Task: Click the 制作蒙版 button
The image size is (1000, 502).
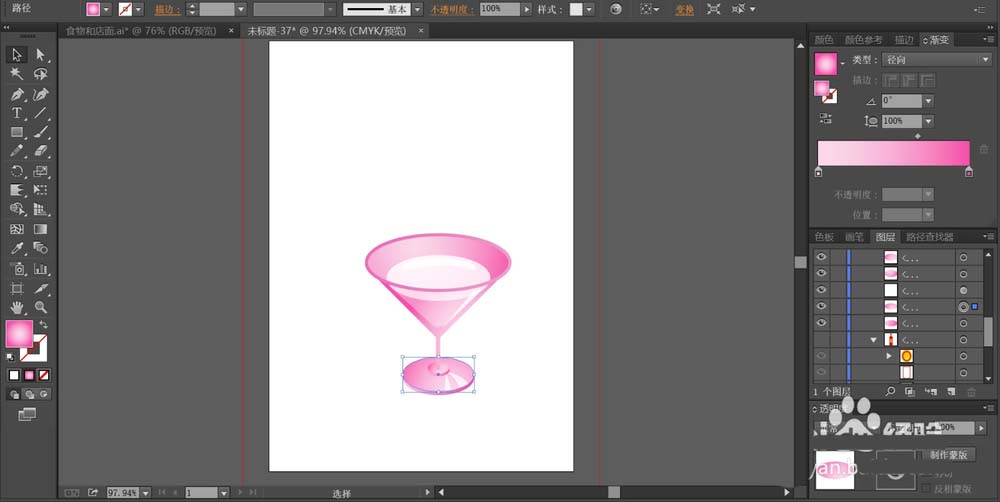Action: tap(948, 455)
